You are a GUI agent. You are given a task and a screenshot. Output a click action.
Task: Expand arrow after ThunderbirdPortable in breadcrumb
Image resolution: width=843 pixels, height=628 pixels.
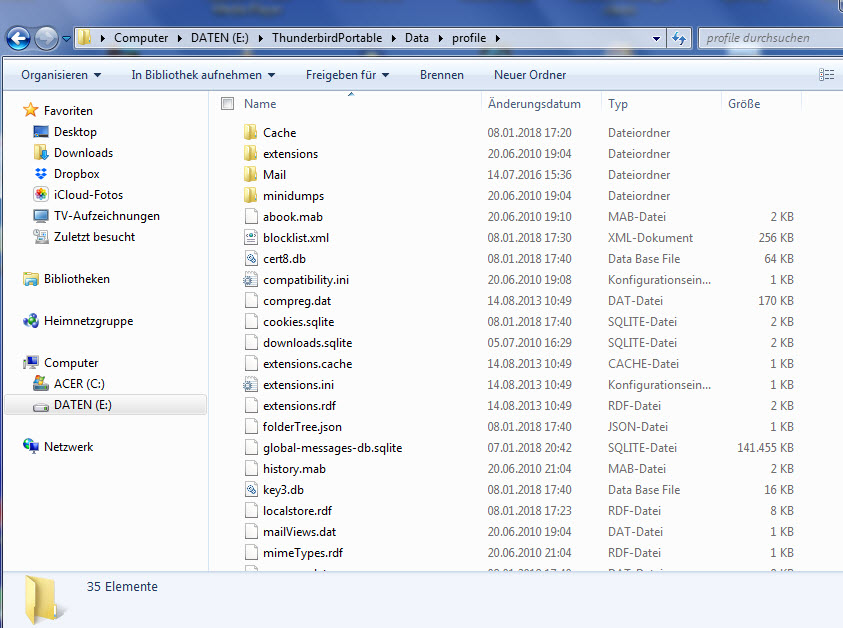tap(394, 38)
